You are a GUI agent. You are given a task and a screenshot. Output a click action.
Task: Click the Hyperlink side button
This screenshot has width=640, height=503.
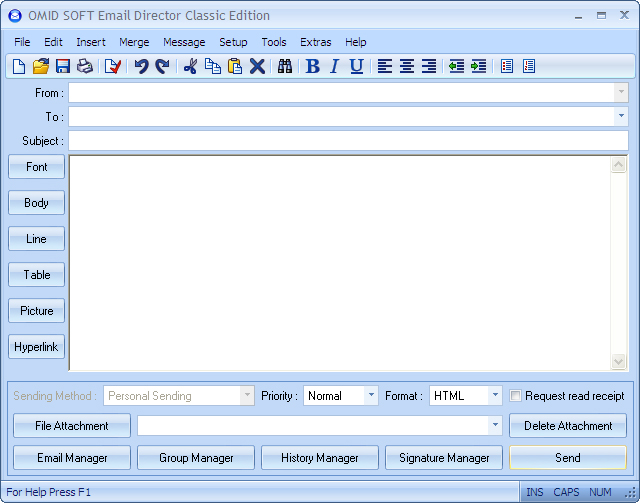pos(37,347)
